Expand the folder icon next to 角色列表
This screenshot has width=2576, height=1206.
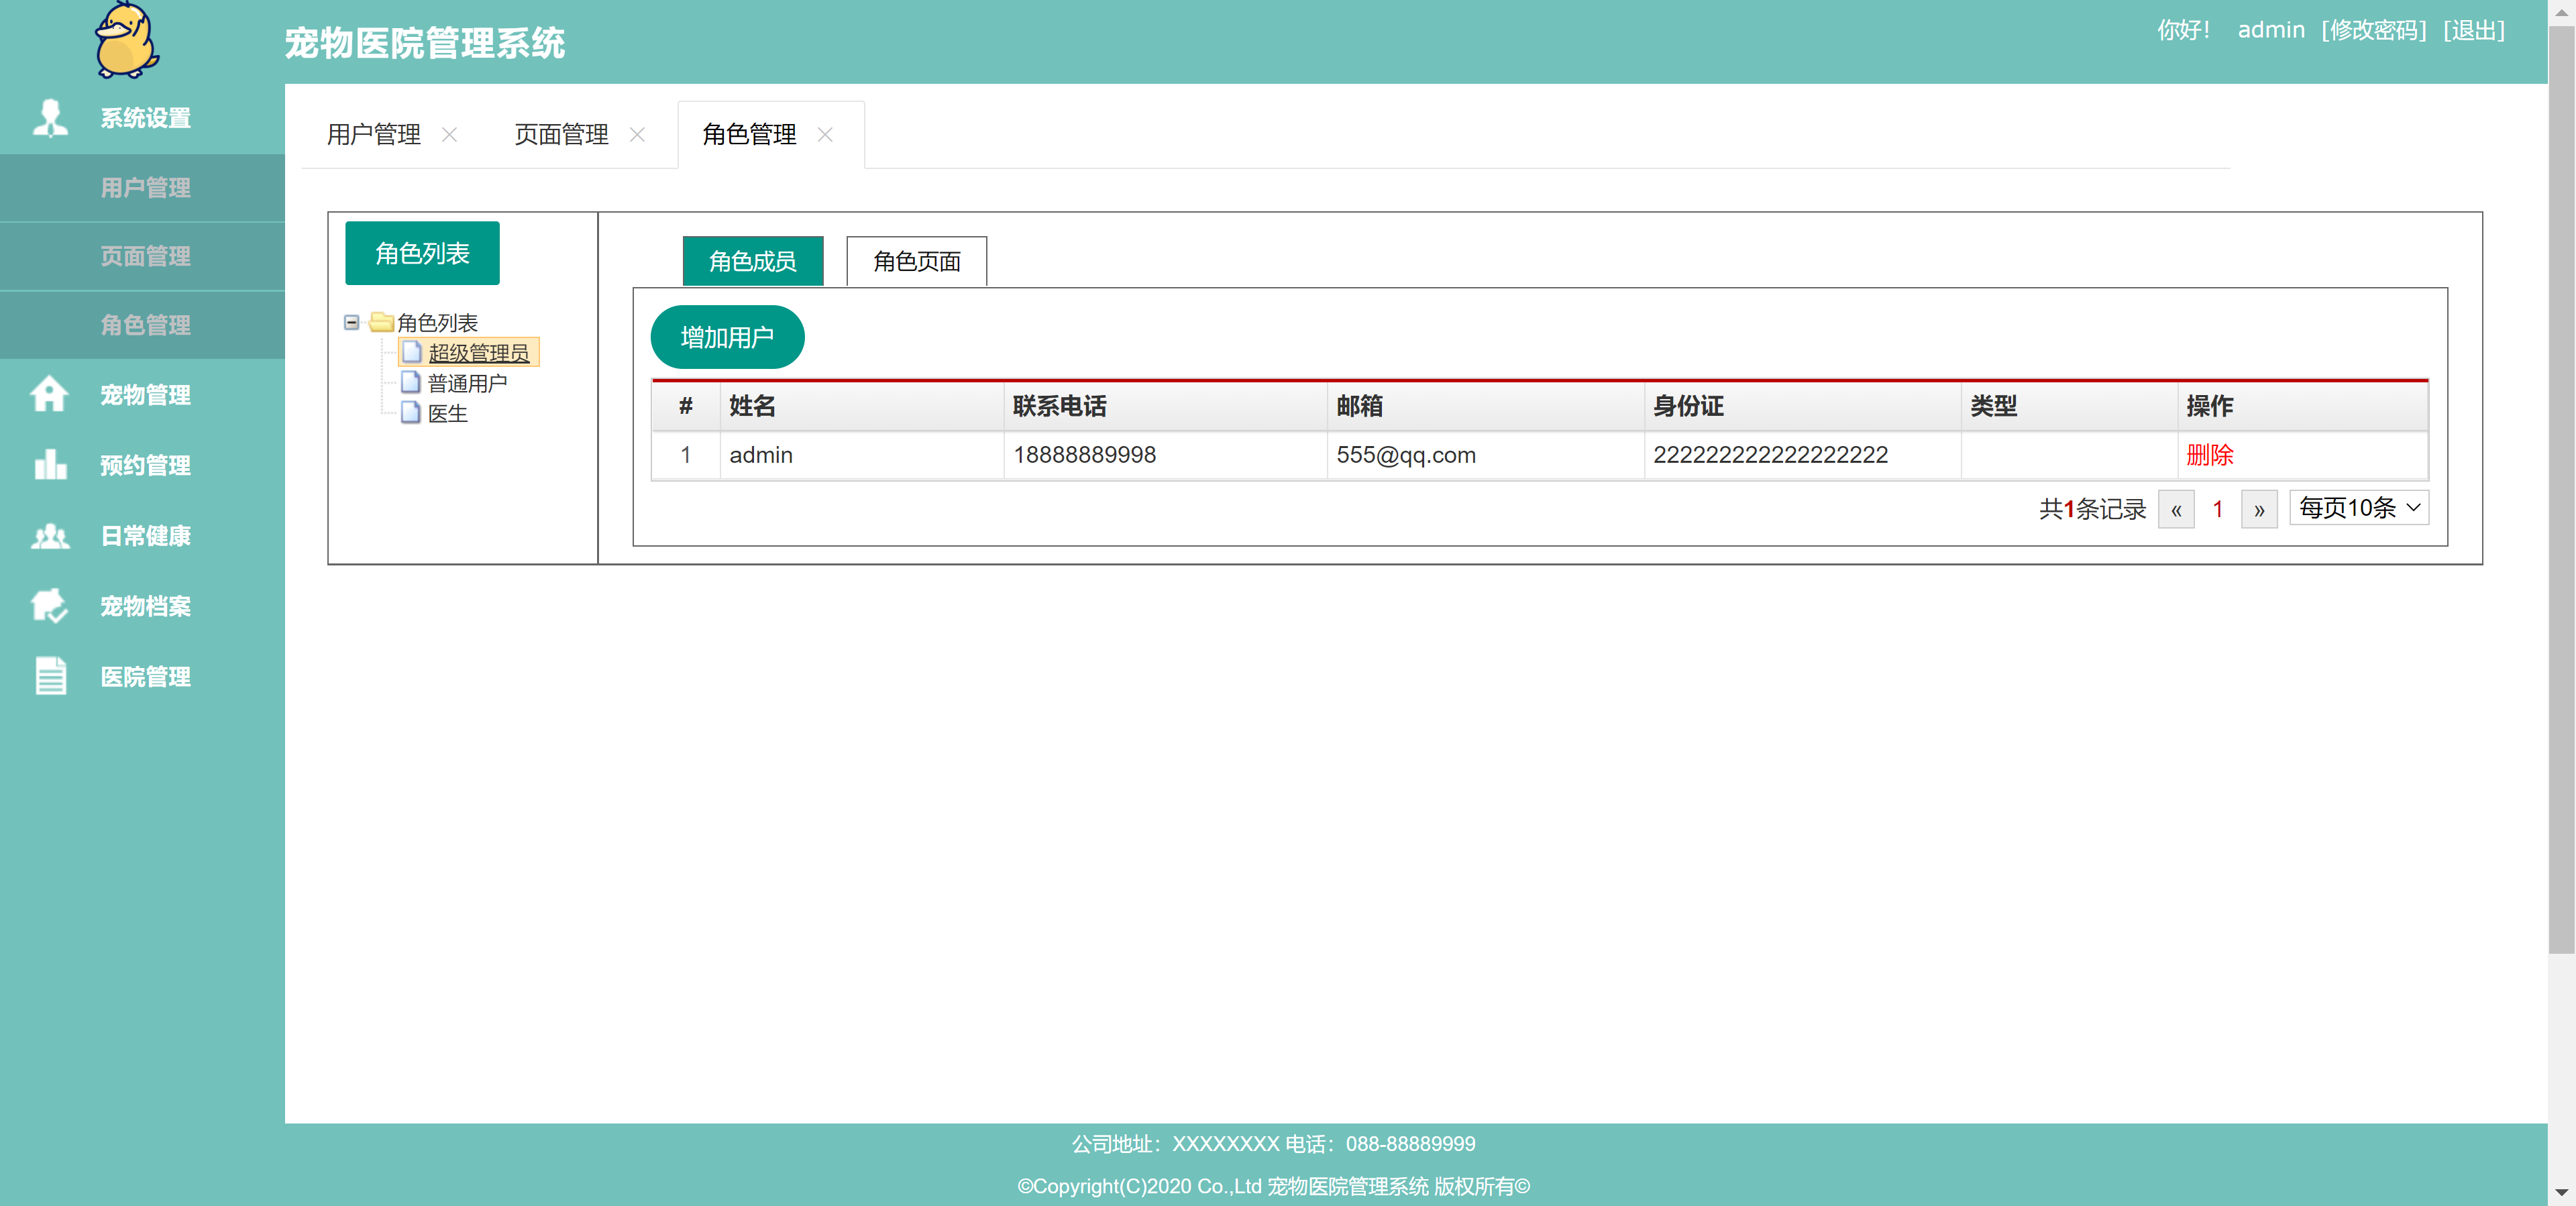coord(382,322)
